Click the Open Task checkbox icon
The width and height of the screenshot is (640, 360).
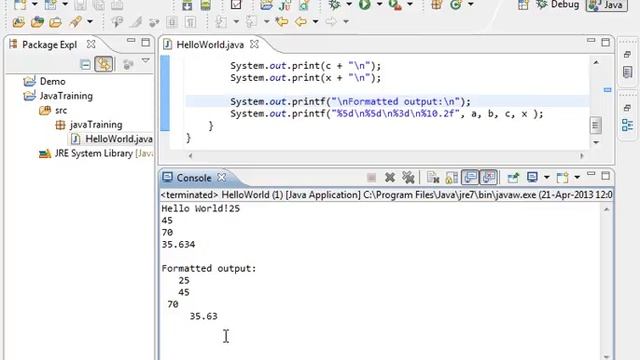(x=236, y=5)
